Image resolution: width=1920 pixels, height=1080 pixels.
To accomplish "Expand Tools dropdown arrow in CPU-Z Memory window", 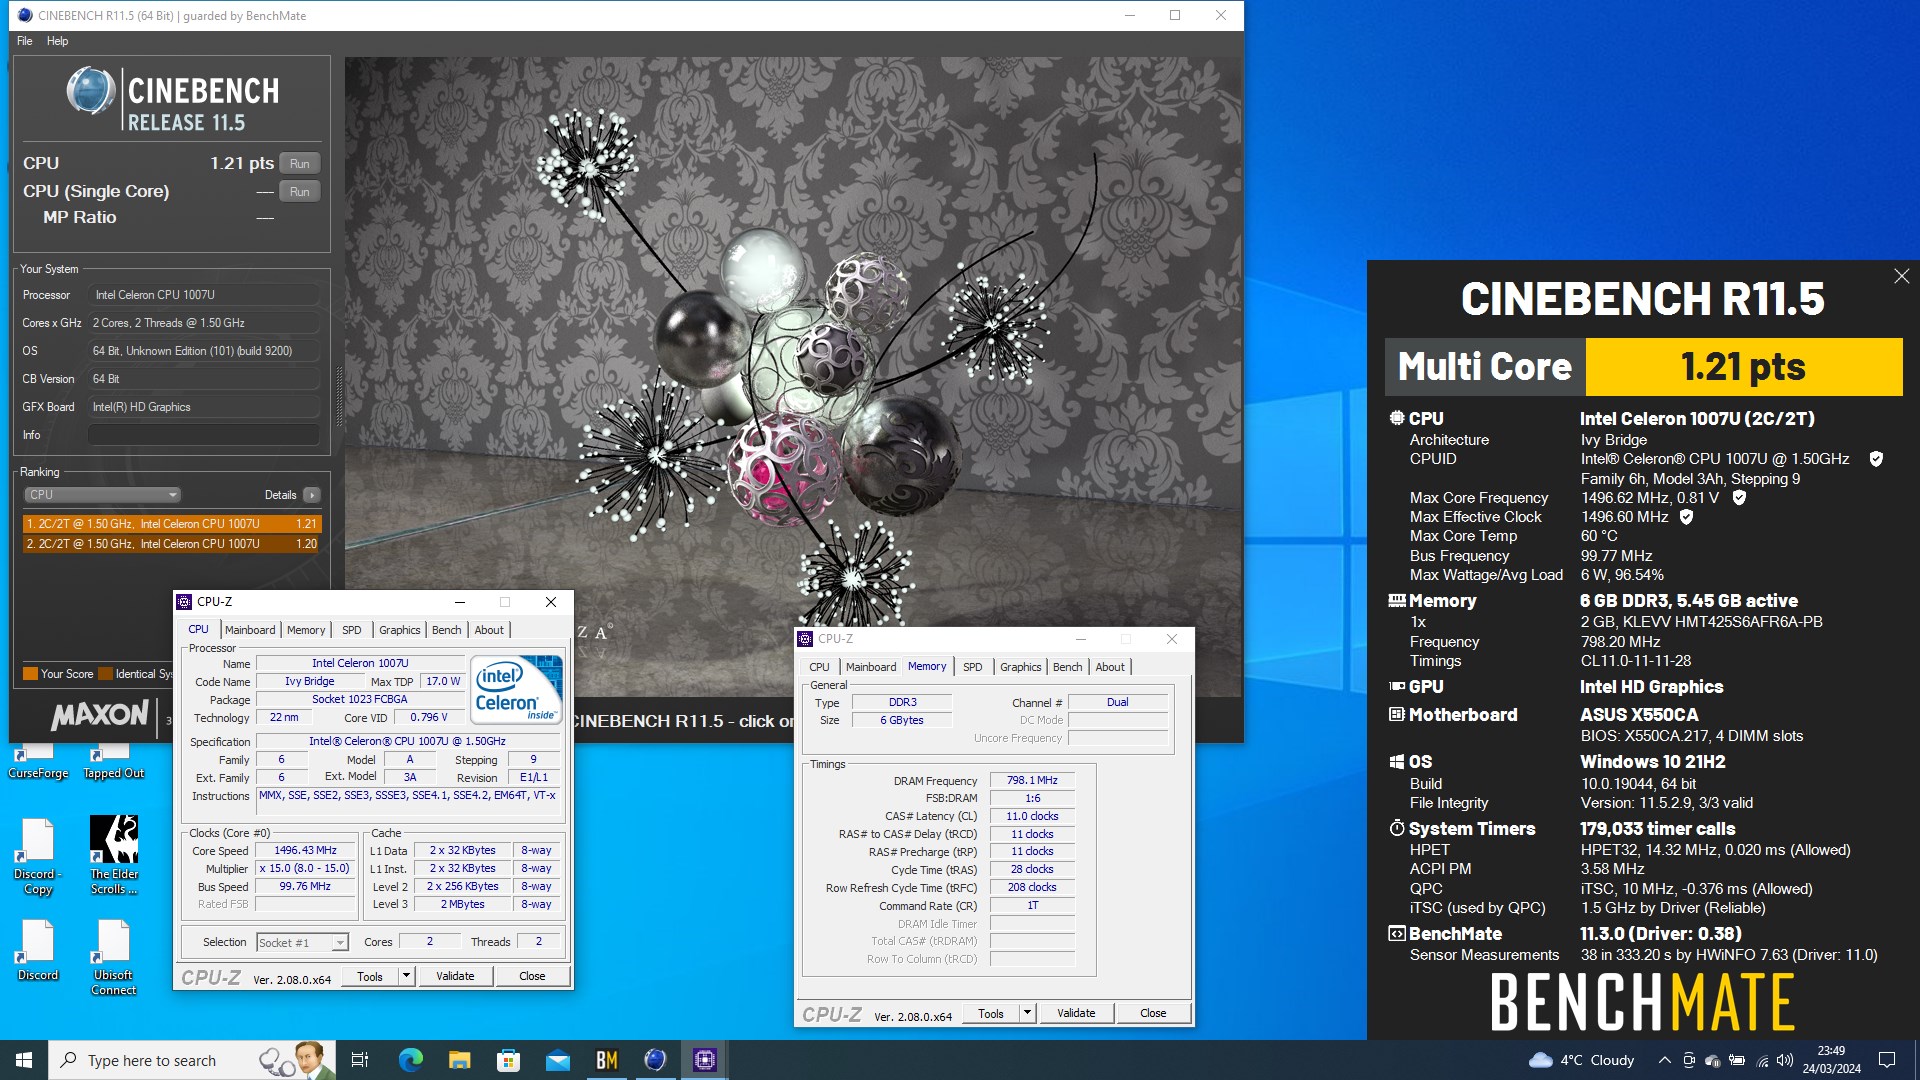I will click(x=1027, y=1013).
